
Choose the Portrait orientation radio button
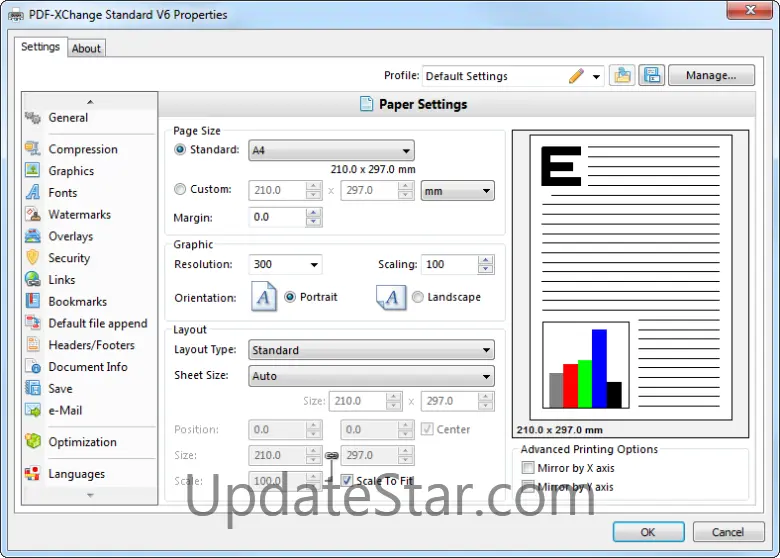290,297
